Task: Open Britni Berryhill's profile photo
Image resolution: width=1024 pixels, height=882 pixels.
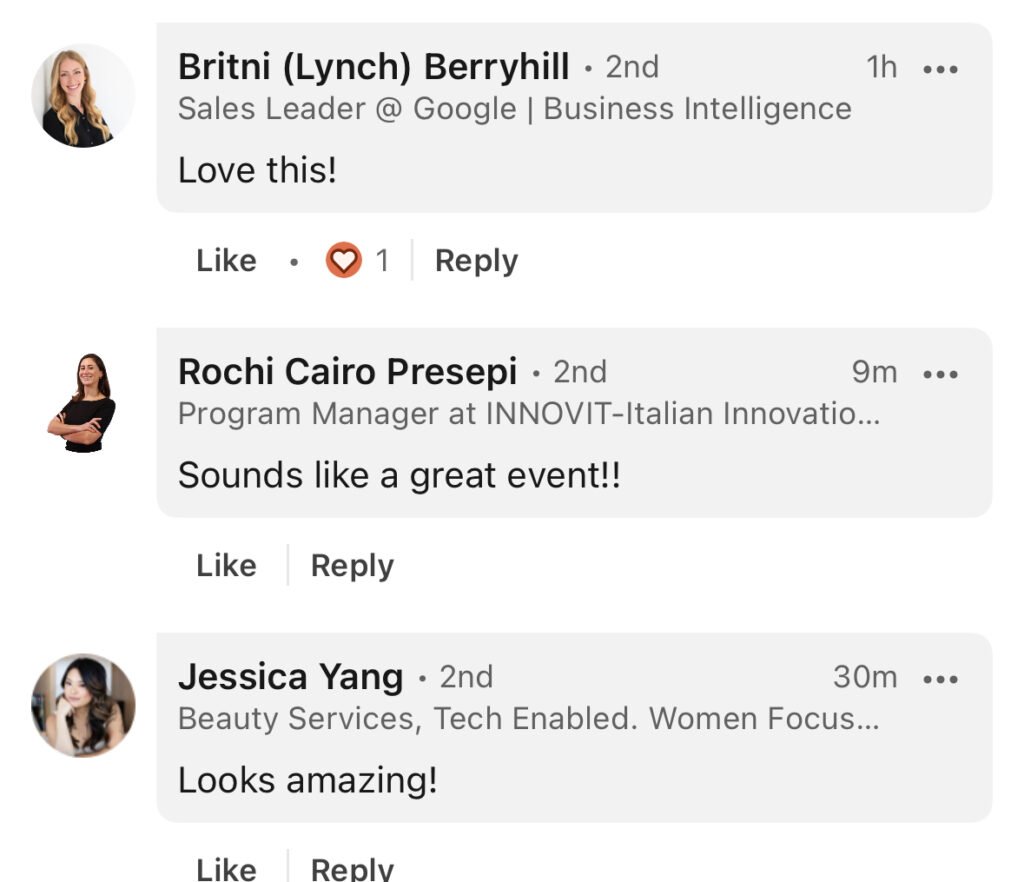Action: click(83, 96)
